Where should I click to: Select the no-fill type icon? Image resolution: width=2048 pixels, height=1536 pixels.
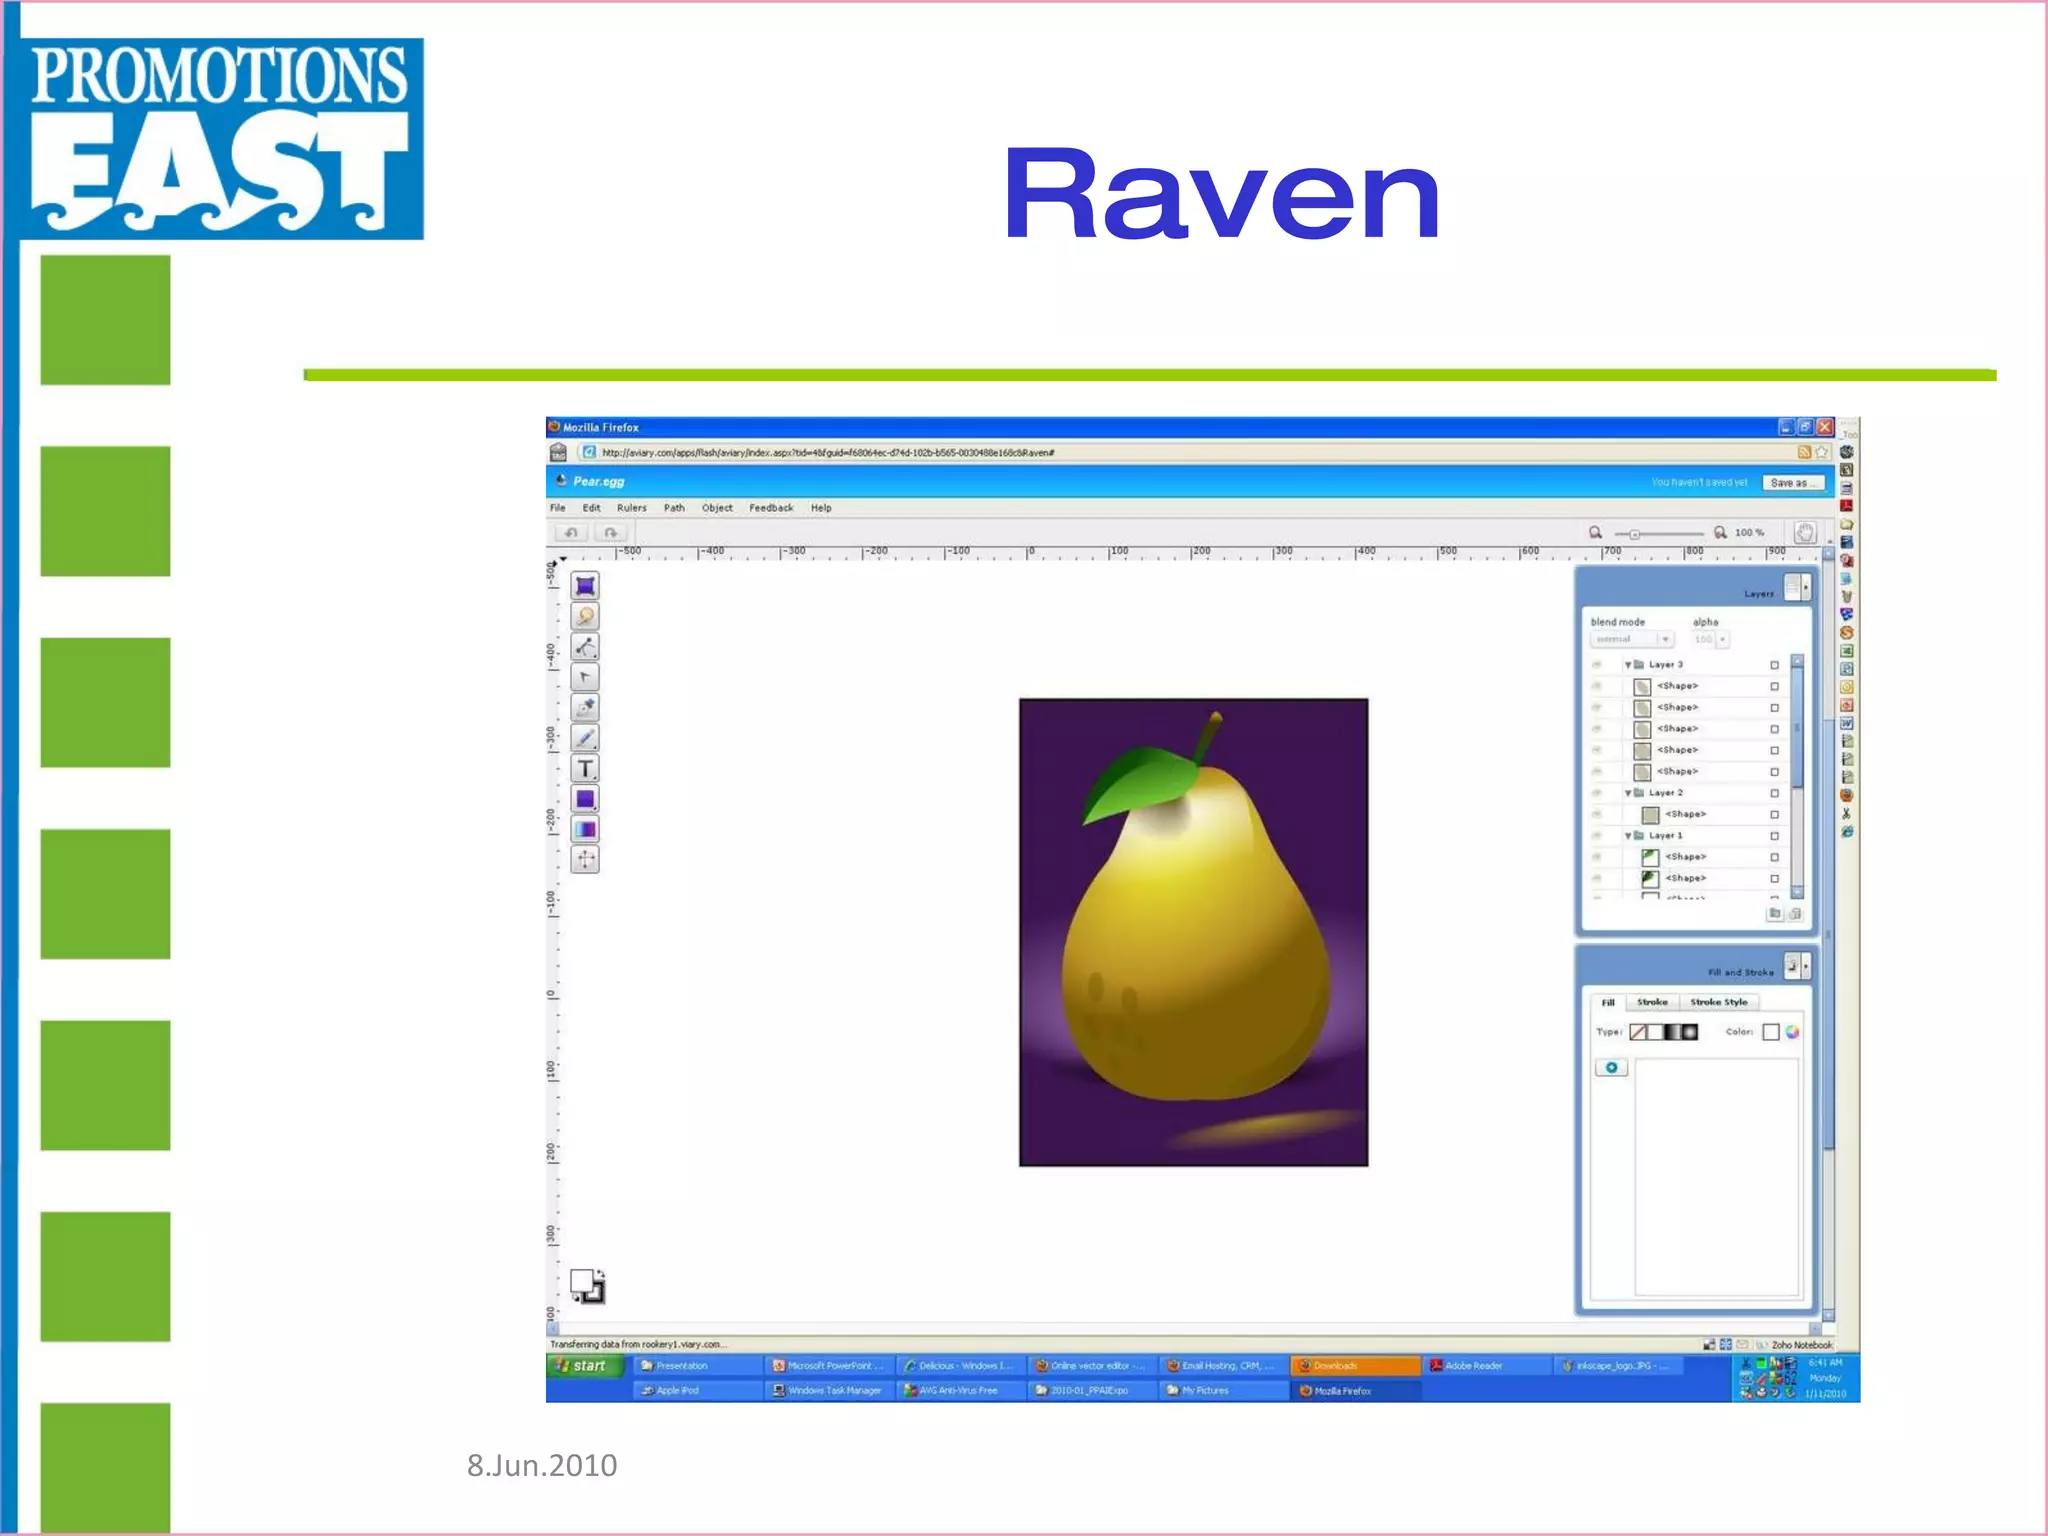tap(1637, 1032)
